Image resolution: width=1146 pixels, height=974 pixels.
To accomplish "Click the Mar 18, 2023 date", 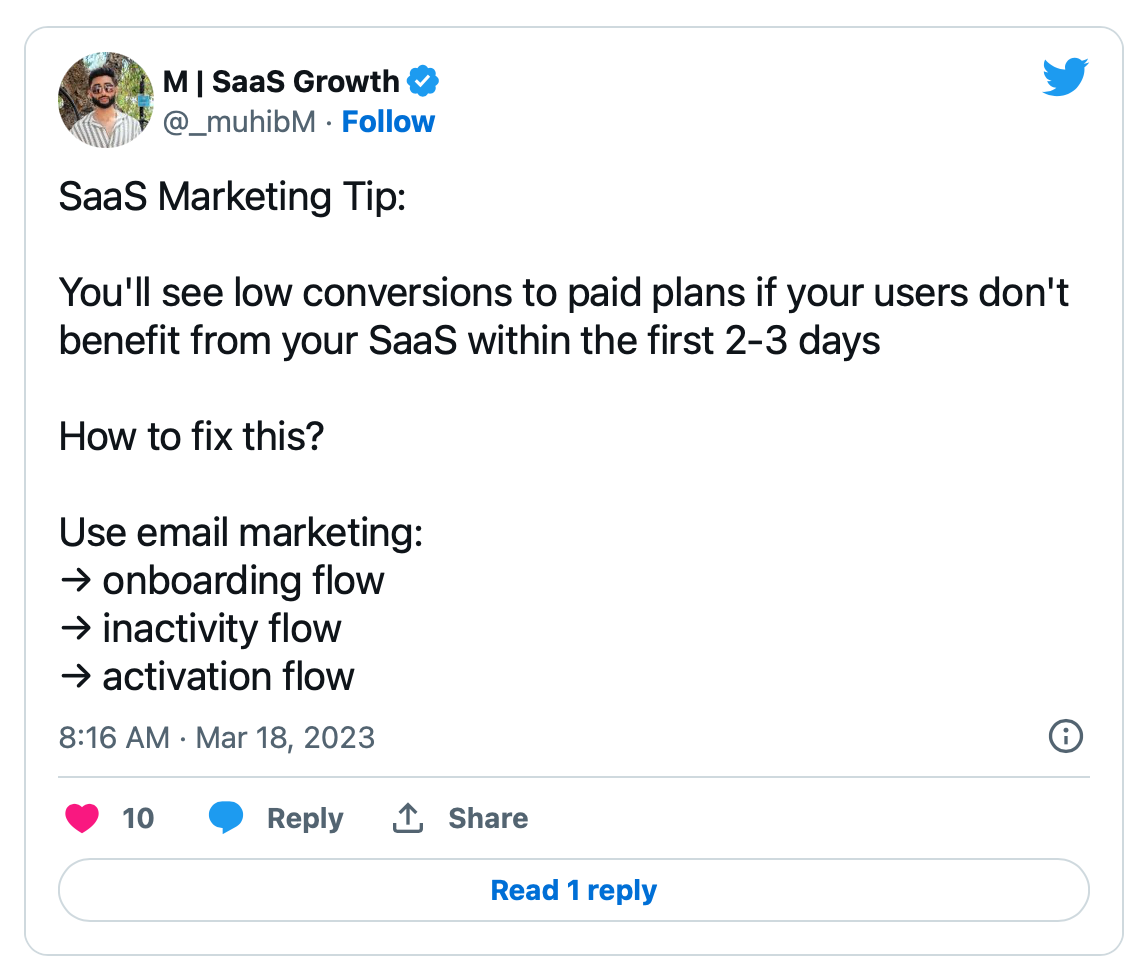I will pyautogui.click(x=285, y=737).
